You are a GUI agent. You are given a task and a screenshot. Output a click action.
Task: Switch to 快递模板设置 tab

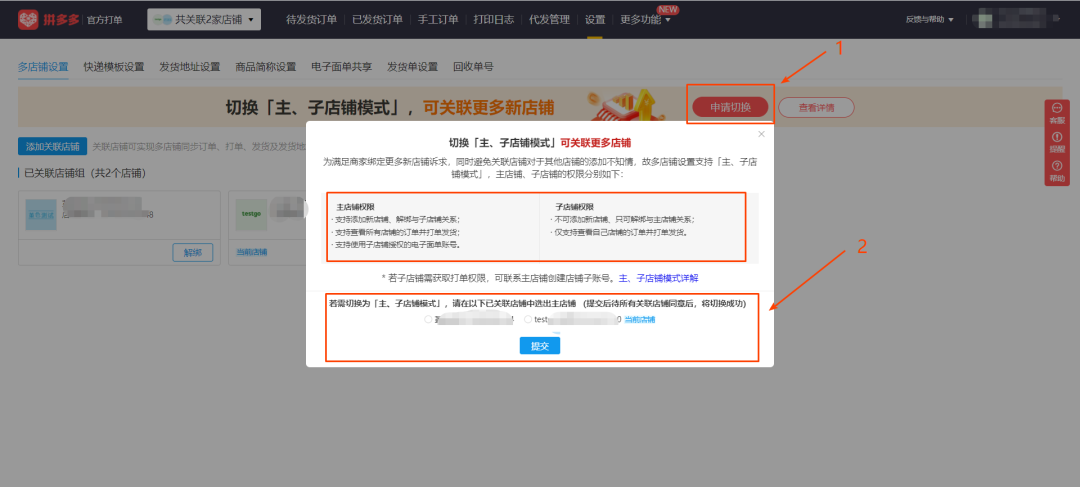coord(114,67)
